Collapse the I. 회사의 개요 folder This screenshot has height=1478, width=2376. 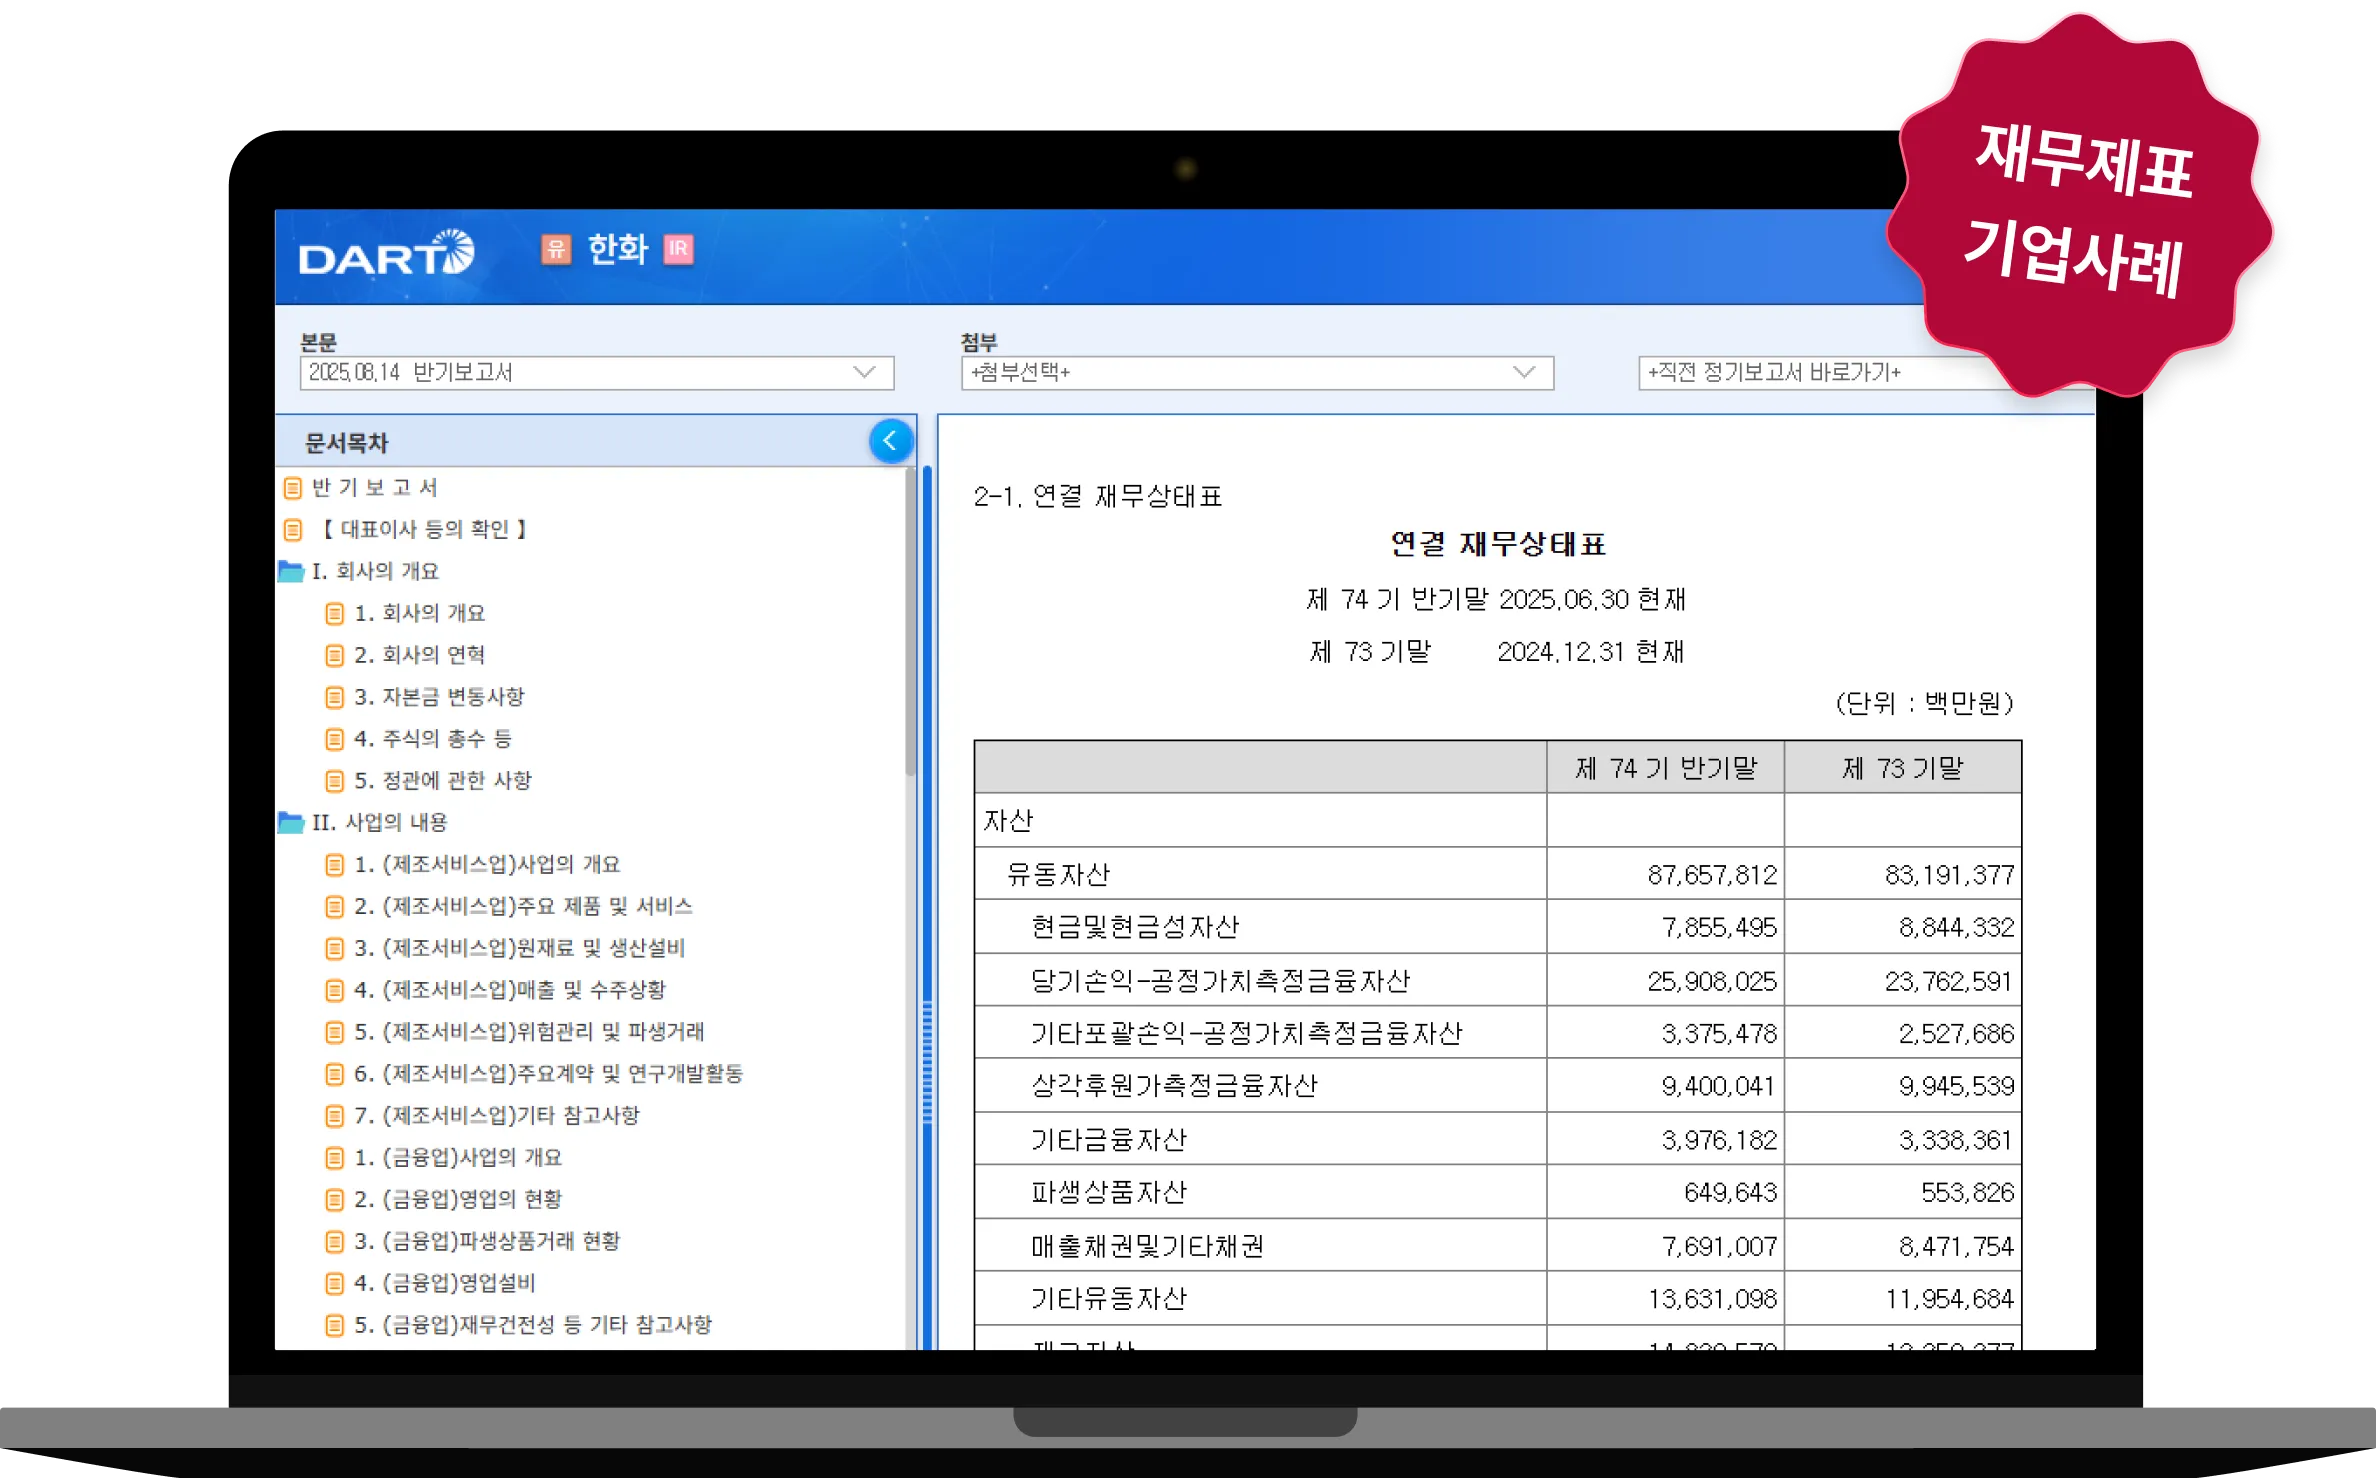[291, 572]
